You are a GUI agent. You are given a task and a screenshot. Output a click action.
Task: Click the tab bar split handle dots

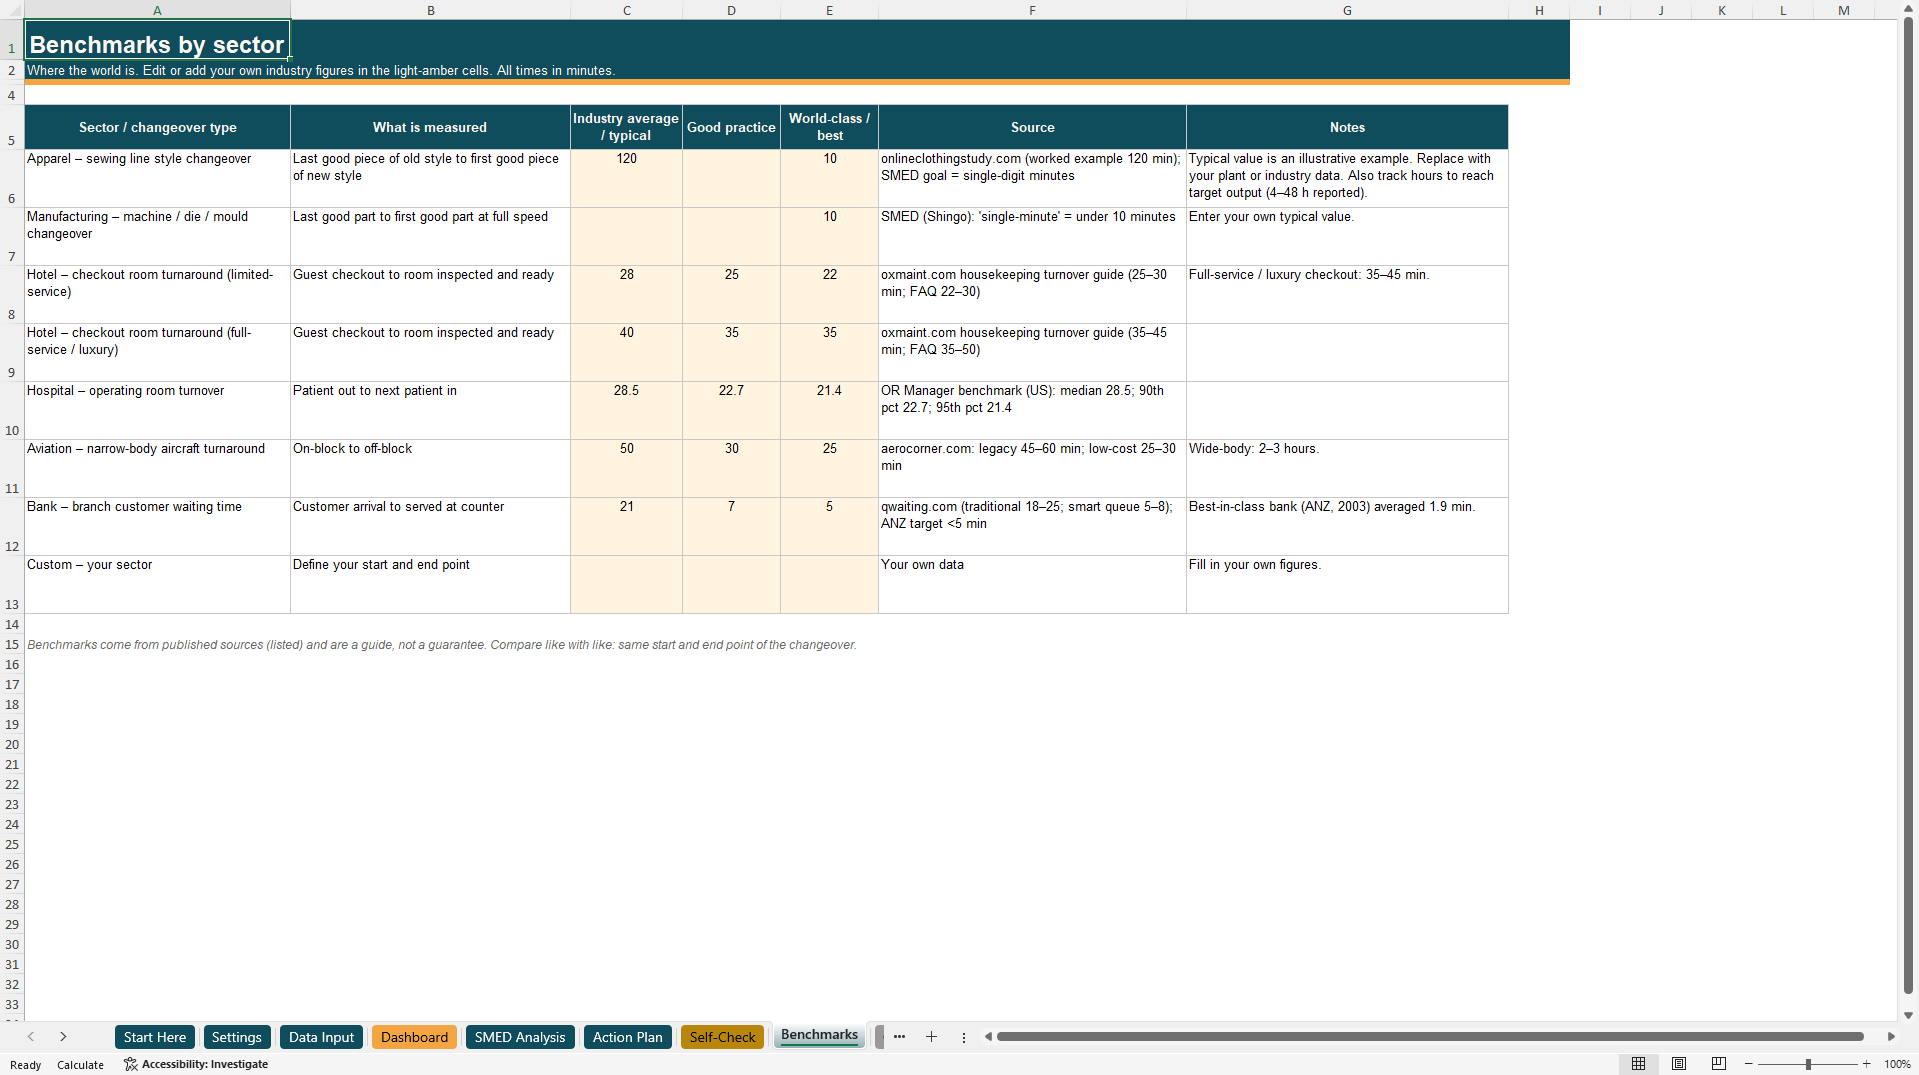pyautogui.click(x=964, y=1037)
